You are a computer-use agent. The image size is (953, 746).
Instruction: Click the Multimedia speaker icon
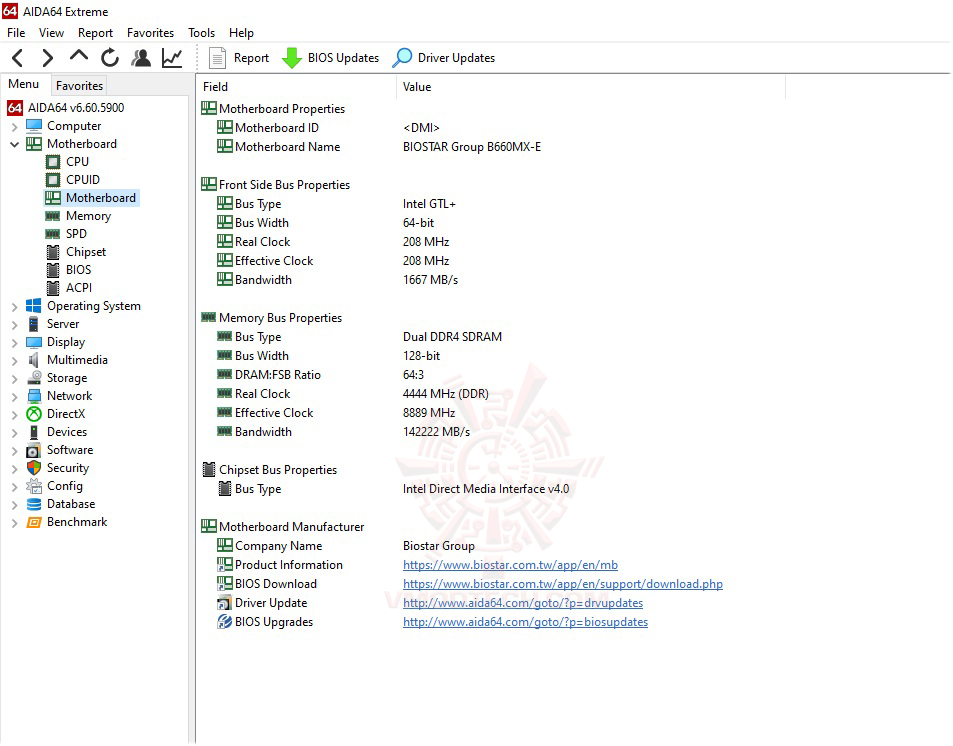34,360
